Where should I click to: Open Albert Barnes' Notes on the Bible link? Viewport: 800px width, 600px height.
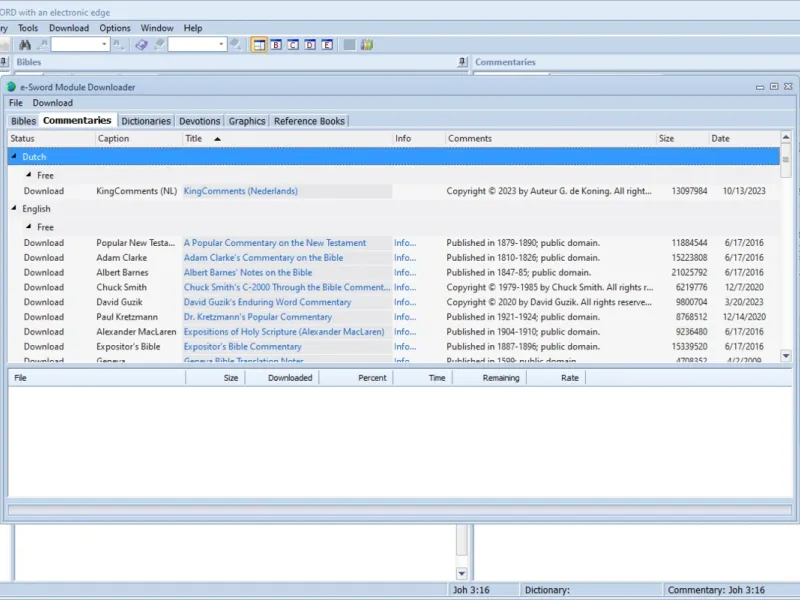(x=248, y=272)
